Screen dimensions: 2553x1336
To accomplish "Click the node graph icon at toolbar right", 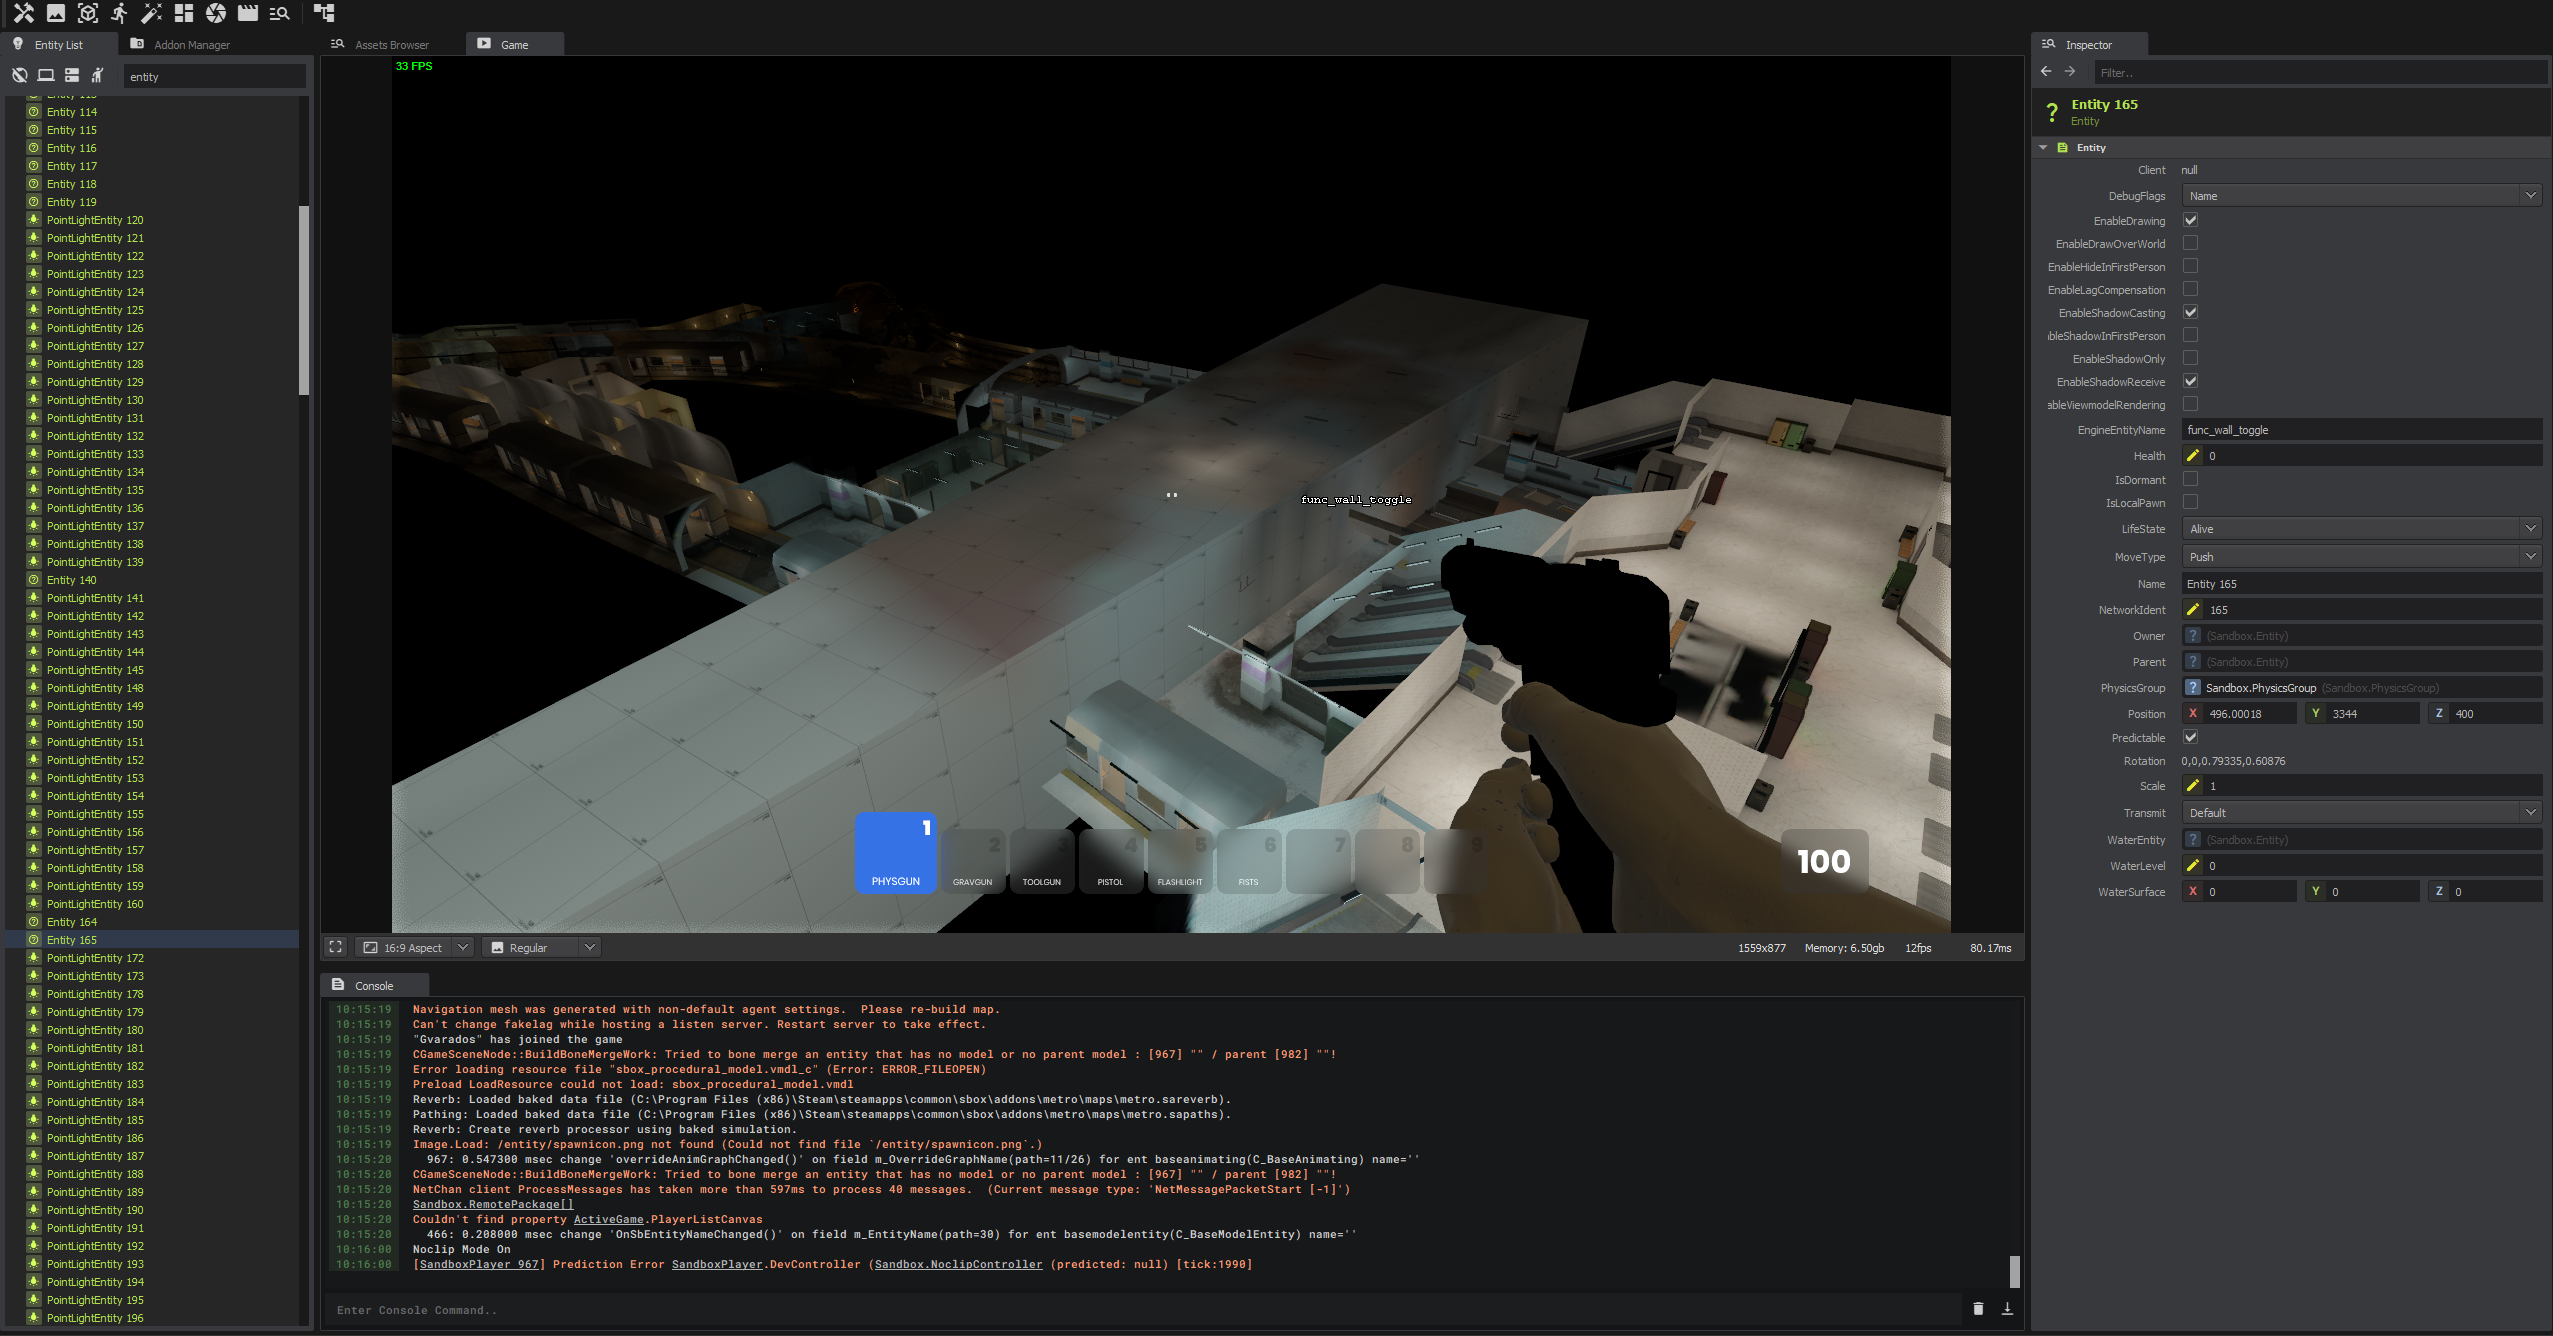I will [x=322, y=13].
